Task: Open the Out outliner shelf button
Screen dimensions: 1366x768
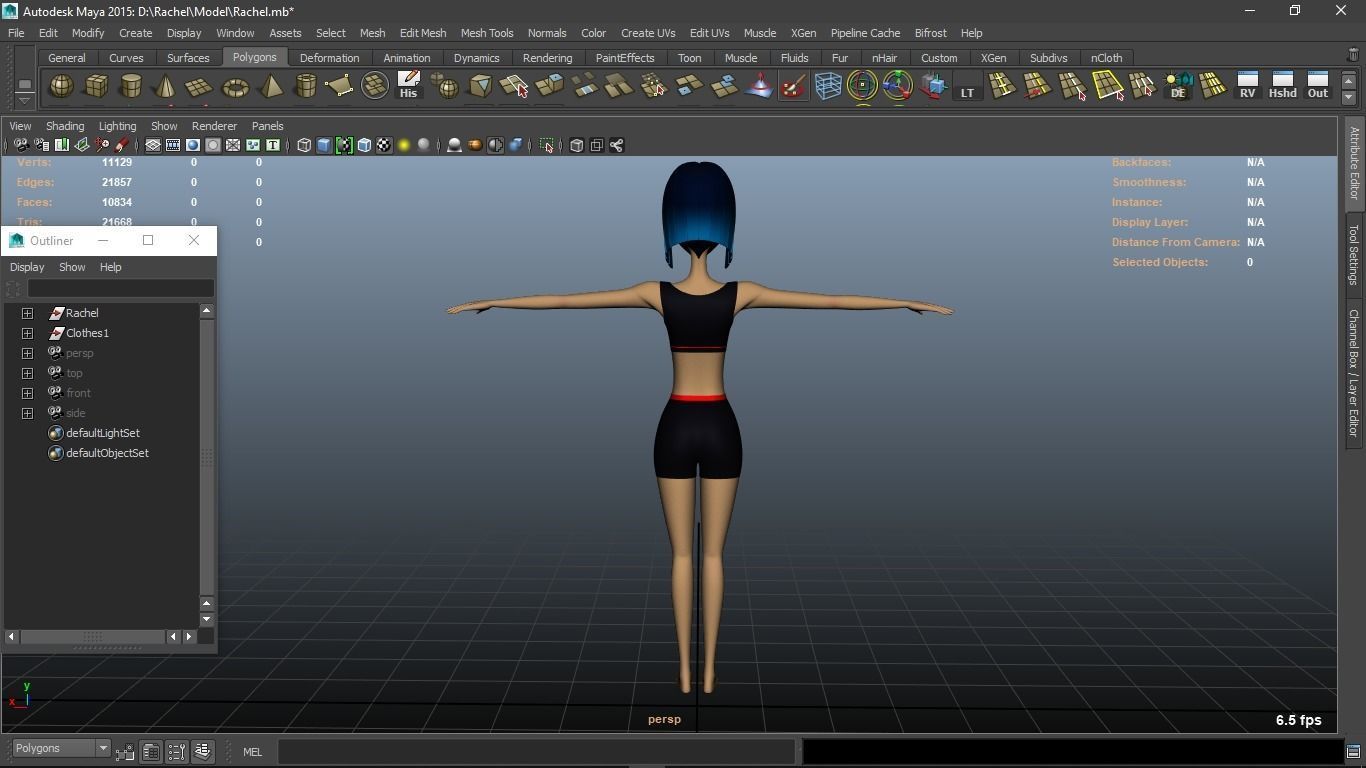Action: (1318, 85)
